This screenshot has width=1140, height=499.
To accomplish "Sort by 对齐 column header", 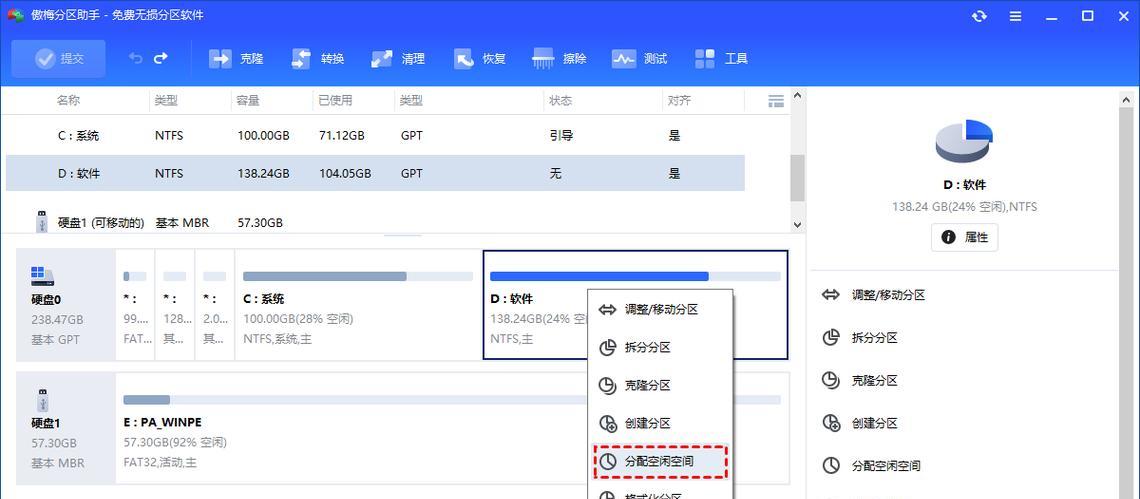I will coord(679,100).
